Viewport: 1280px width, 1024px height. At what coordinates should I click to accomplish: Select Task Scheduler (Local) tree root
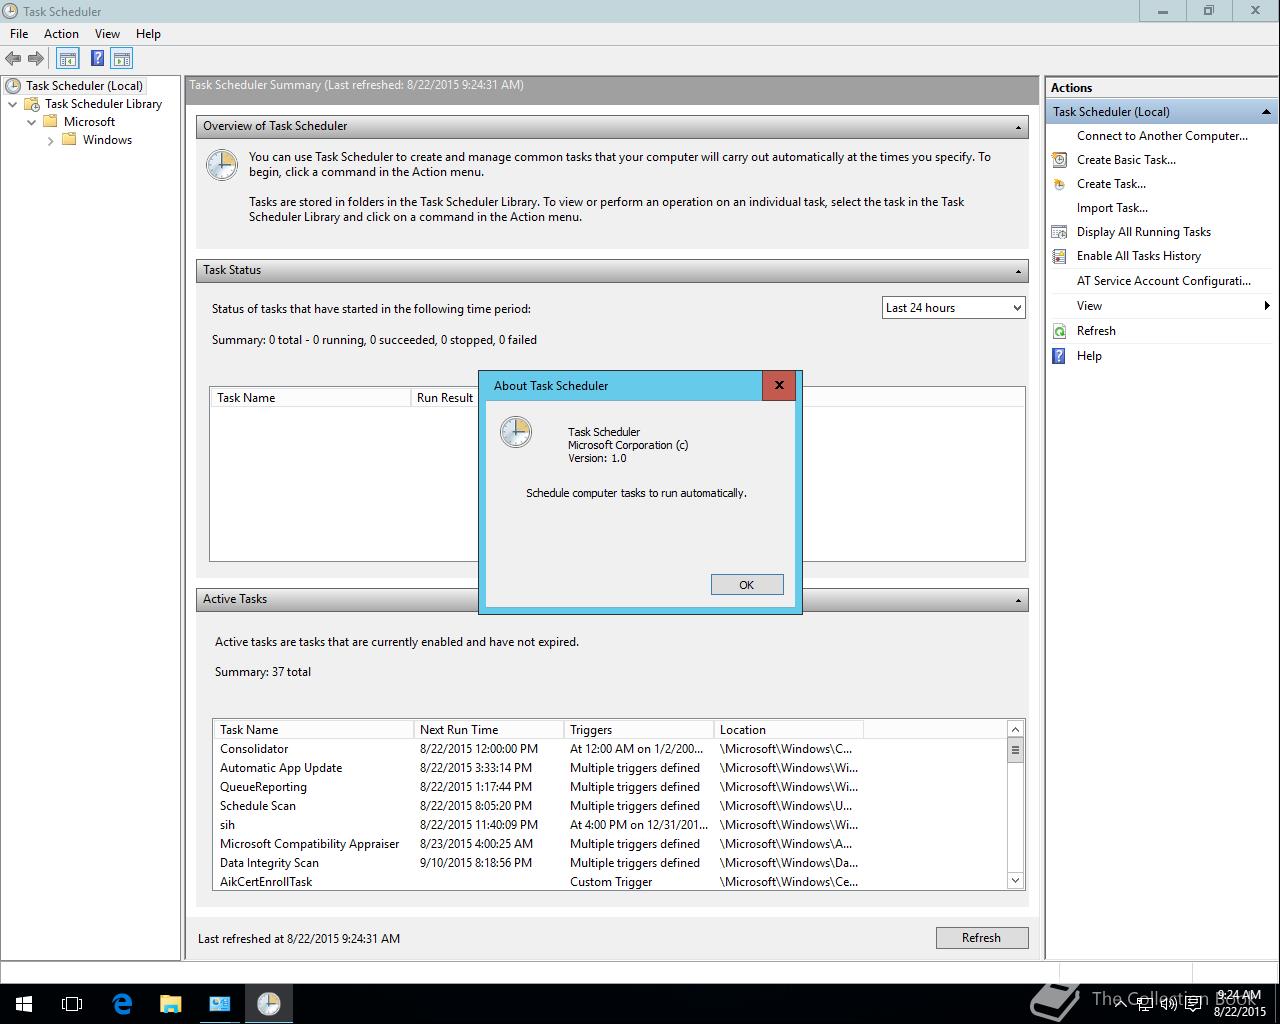pyautogui.click(x=84, y=86)
